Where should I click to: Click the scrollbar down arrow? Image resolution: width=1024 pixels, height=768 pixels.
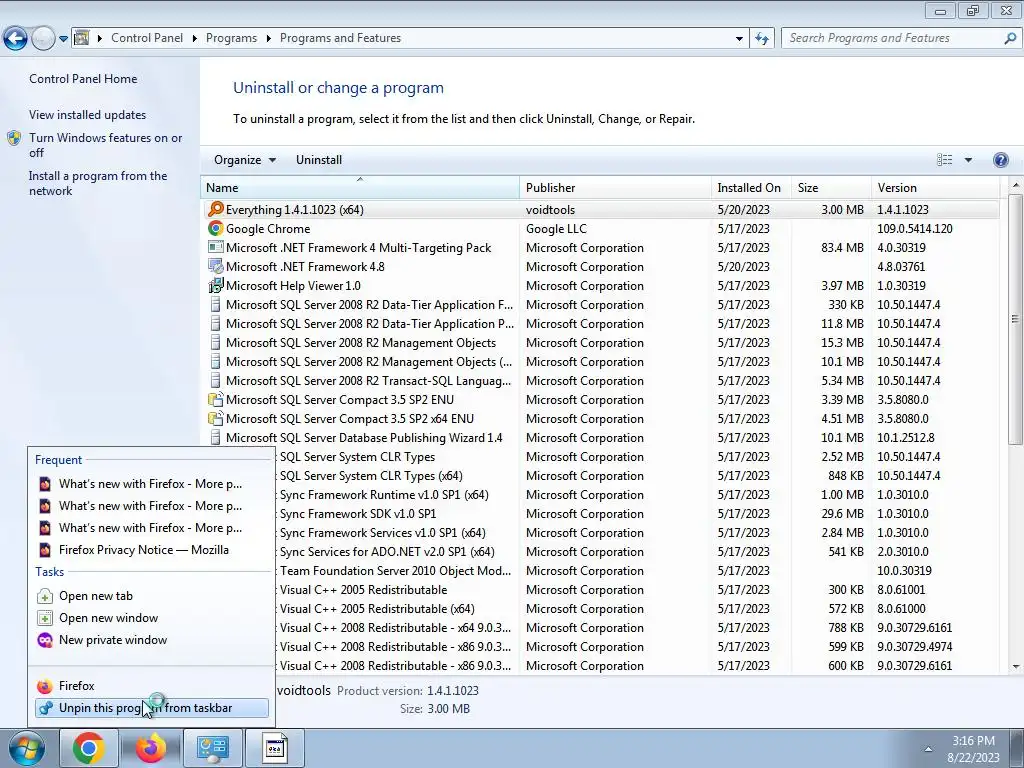point(1016,667)
